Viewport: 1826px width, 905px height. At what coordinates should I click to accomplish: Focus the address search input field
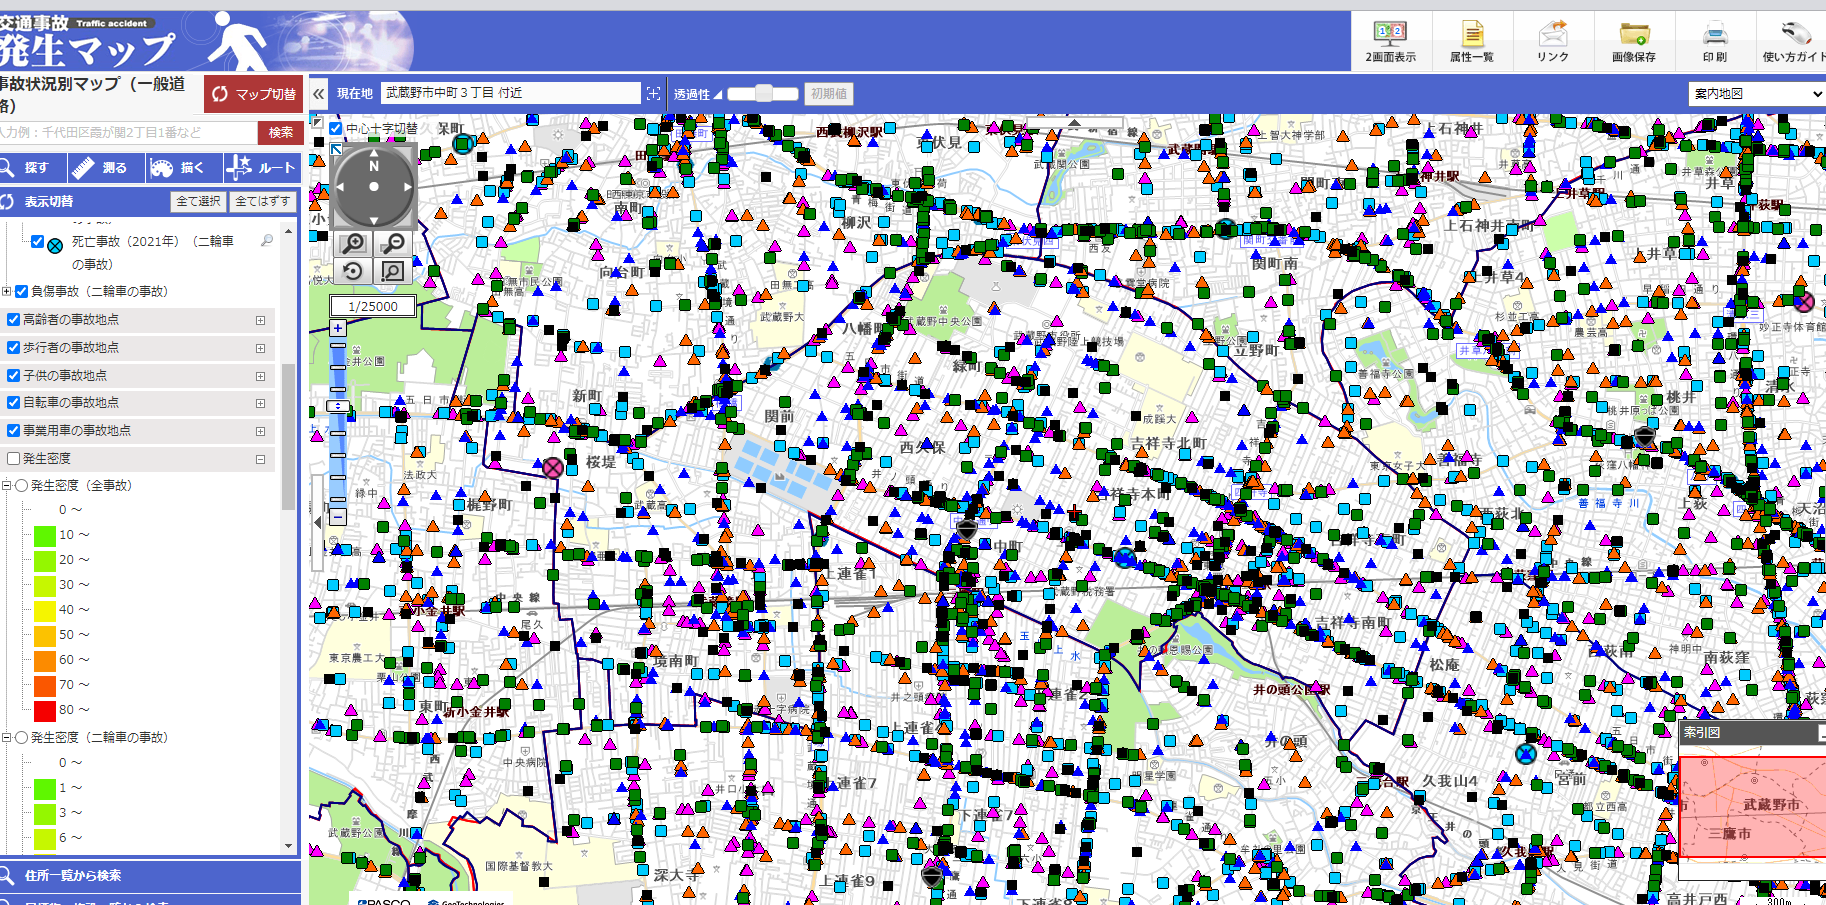(128, 133)
